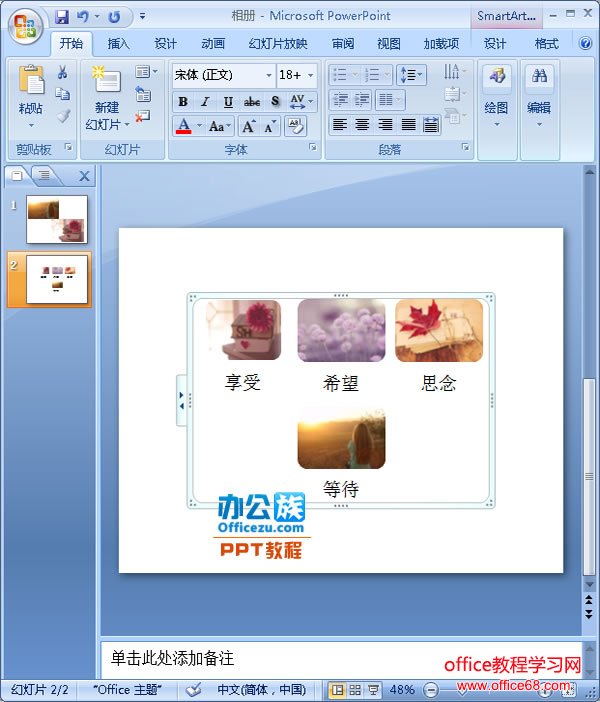The image size is (600, 702).
Task: Switch to Slide Sorter view in status bar
Action: (x=355, y=690)
